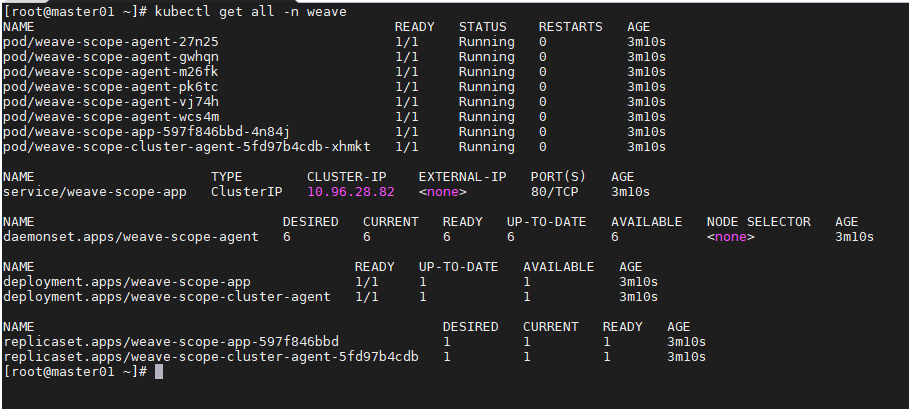Select deployment.apps/weave-scope-cluster-agent entry
Screen dimensions: 909x409
167,297
